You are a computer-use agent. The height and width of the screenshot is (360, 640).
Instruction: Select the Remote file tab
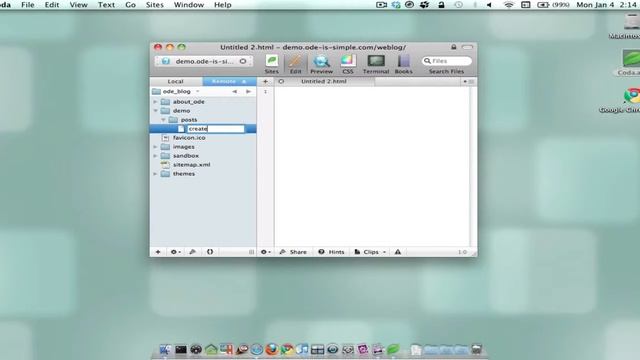pyautogui.click(x=229, y=82)
